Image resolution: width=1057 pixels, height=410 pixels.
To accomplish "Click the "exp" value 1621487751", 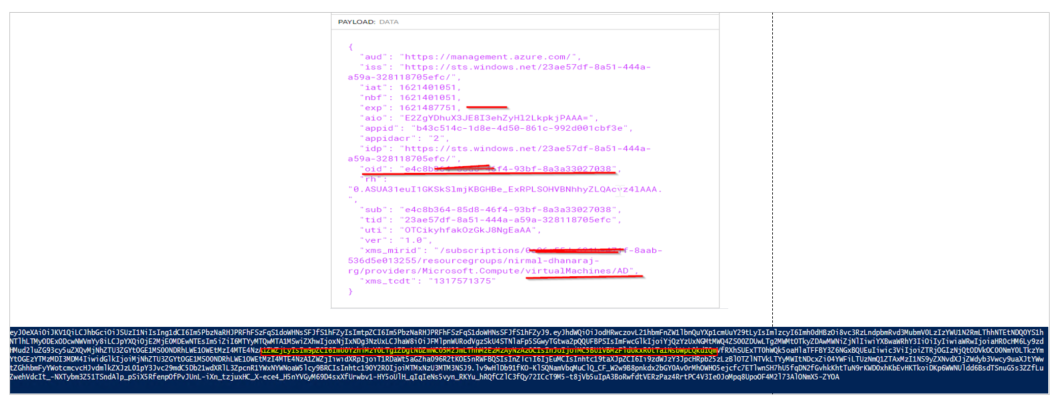I will point(430,108).
